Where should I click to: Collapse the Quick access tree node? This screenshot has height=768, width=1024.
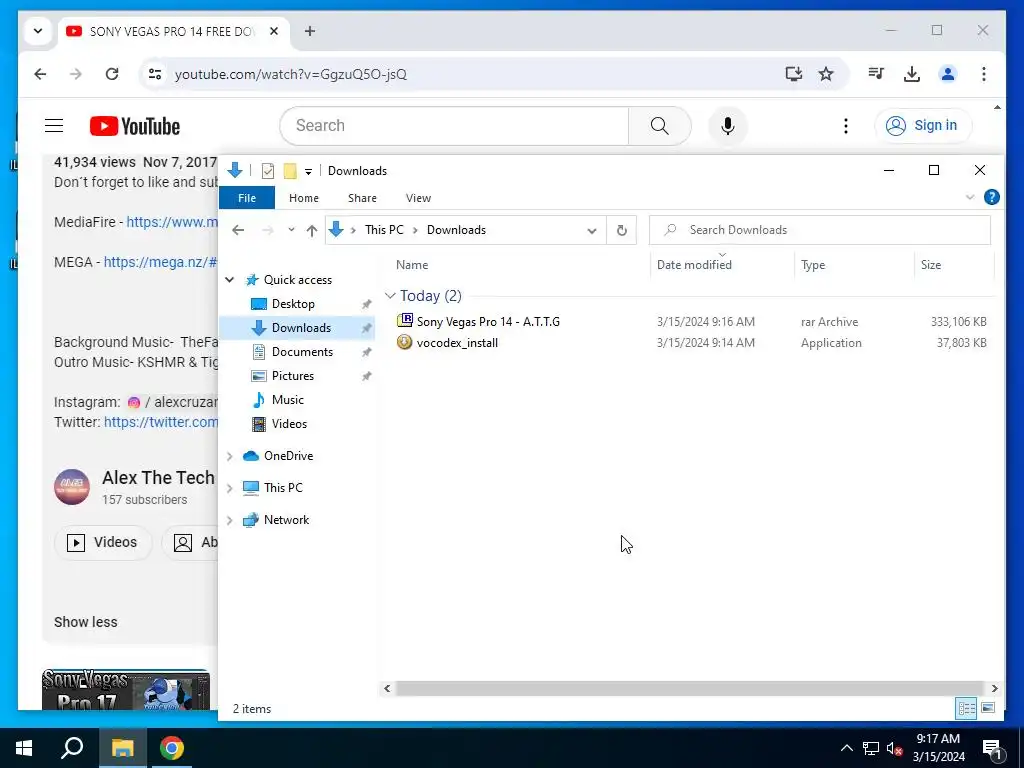coord(230,280)
